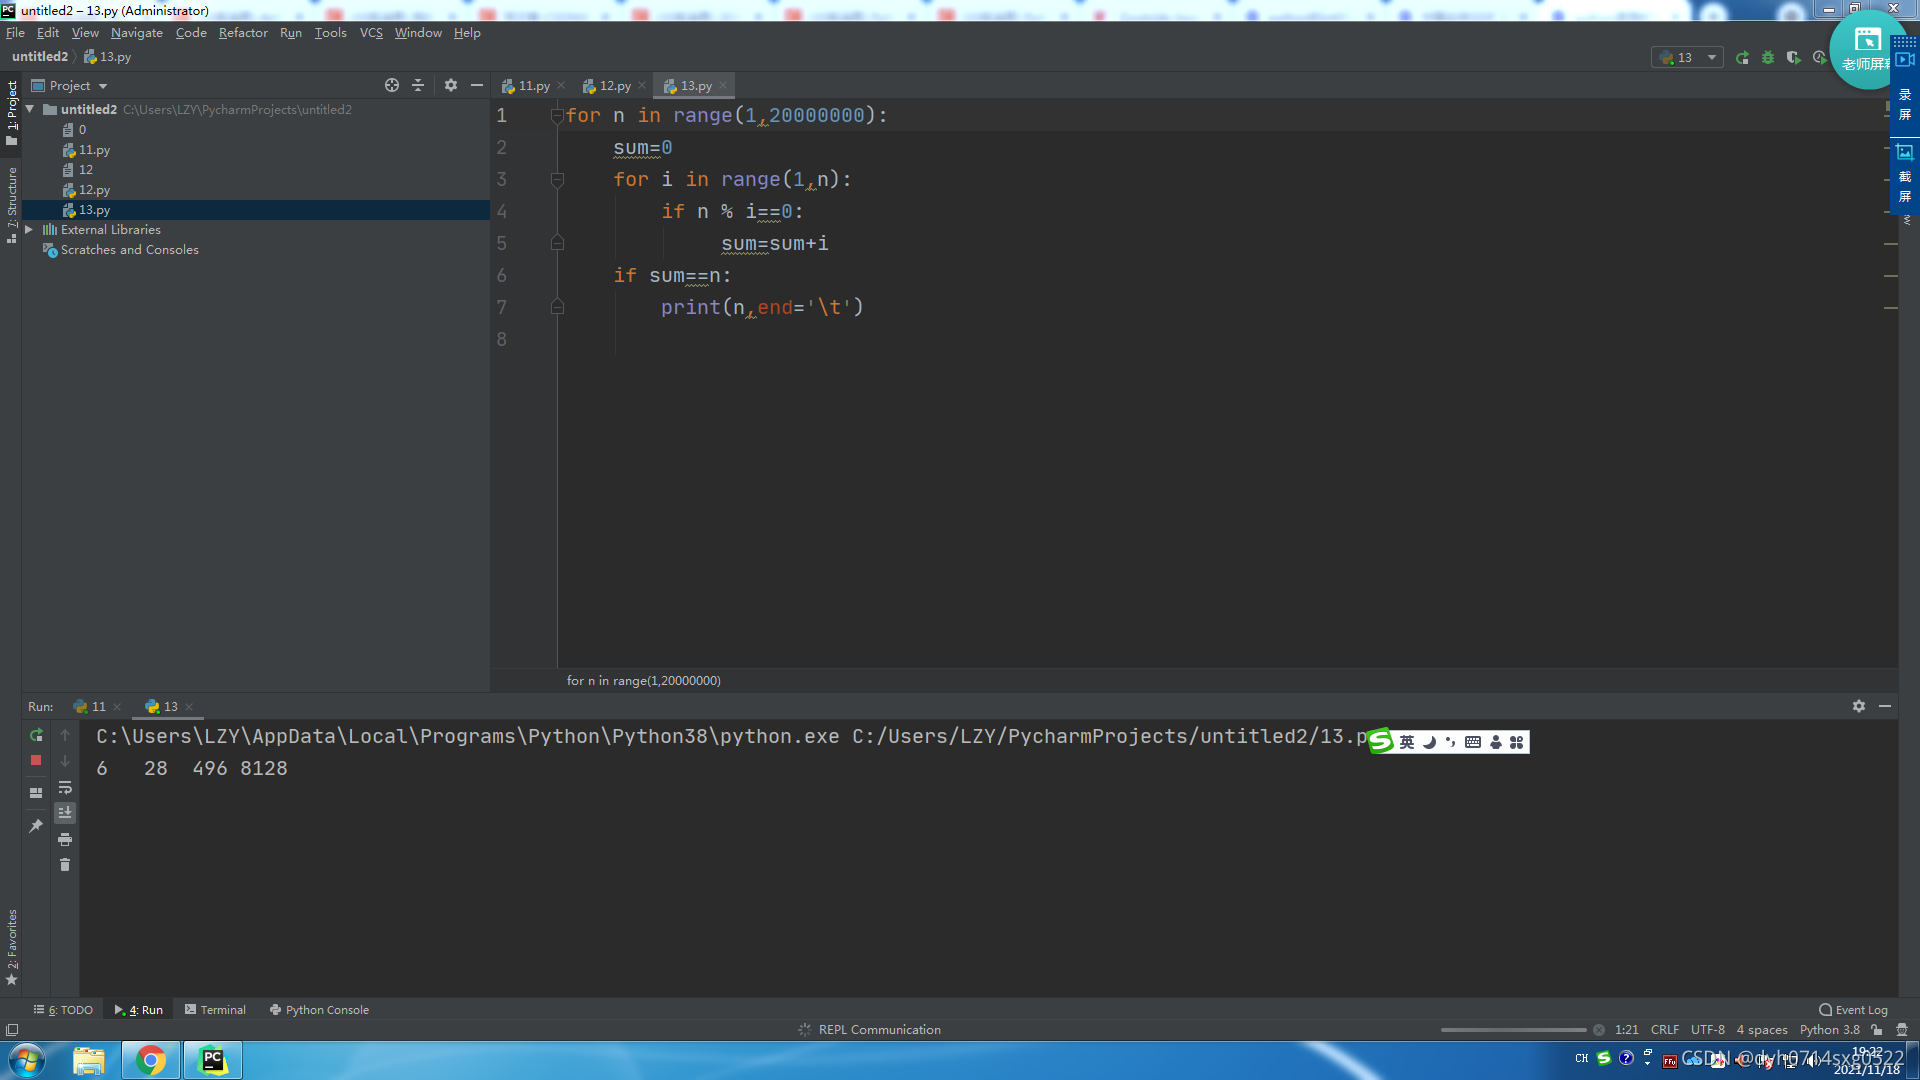Fold the inner for loop on line 3
Image resolution: width=1920 pixels, height=1080 pixels.
pyautogui.click(x=557, y=180)
